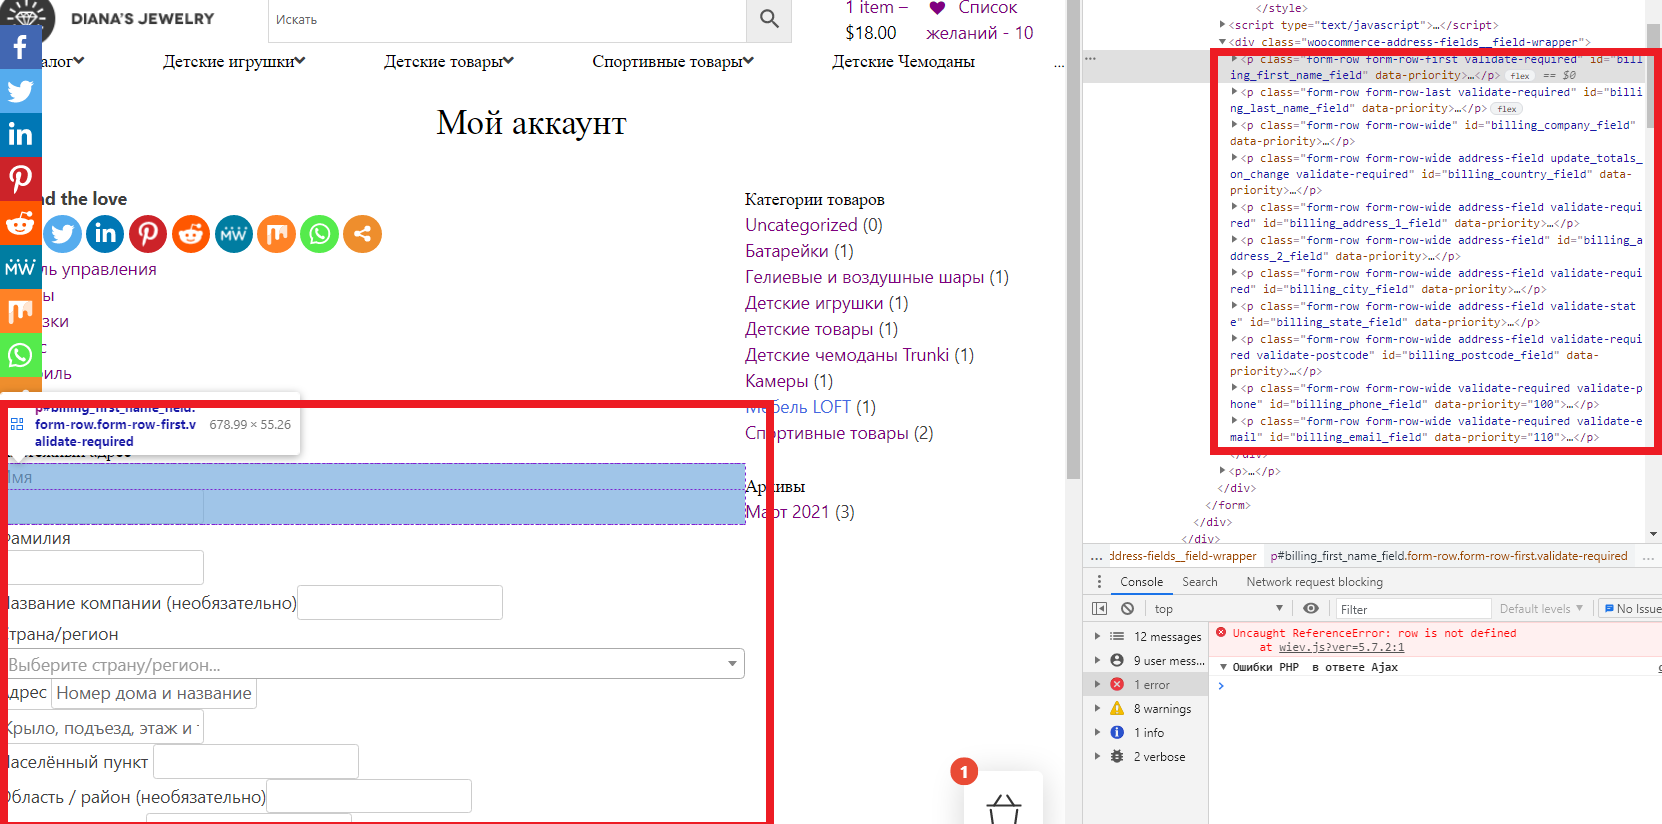
Task: Expand the 1 info group
Action: [1148, 733]
